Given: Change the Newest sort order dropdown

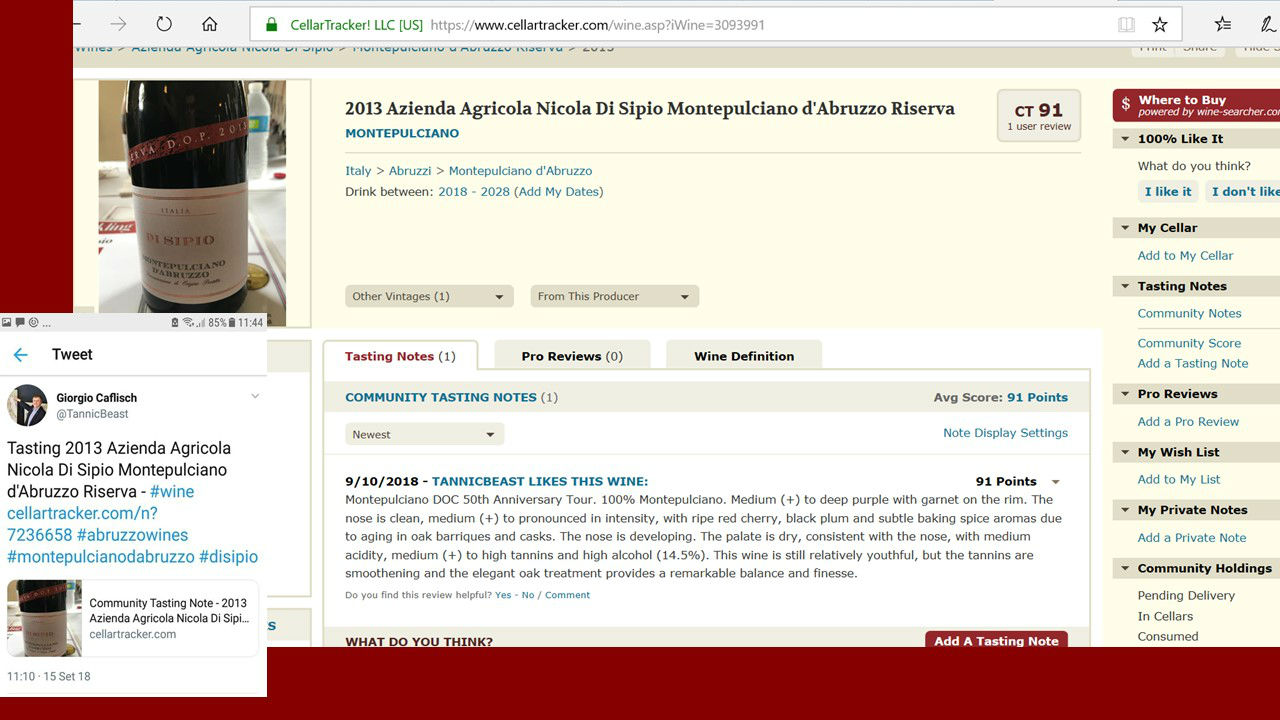Looking at the screenshot, I should pyautogui.click(x=424, y=434).
